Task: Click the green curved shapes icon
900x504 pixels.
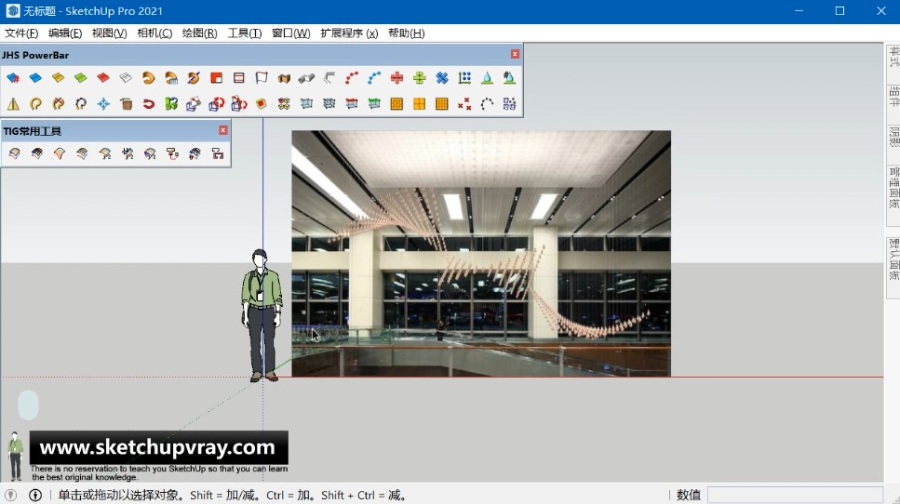Action: 171,104
